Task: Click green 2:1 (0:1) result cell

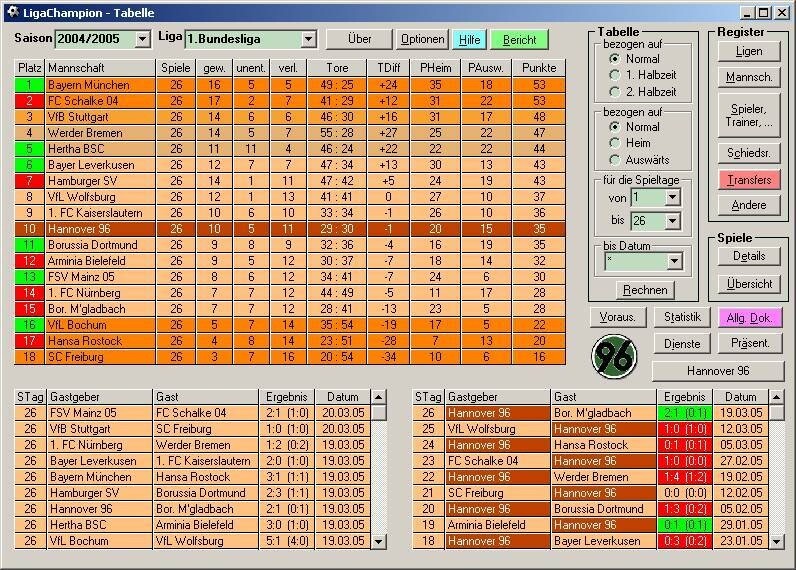Action: (x=684, y=413)
